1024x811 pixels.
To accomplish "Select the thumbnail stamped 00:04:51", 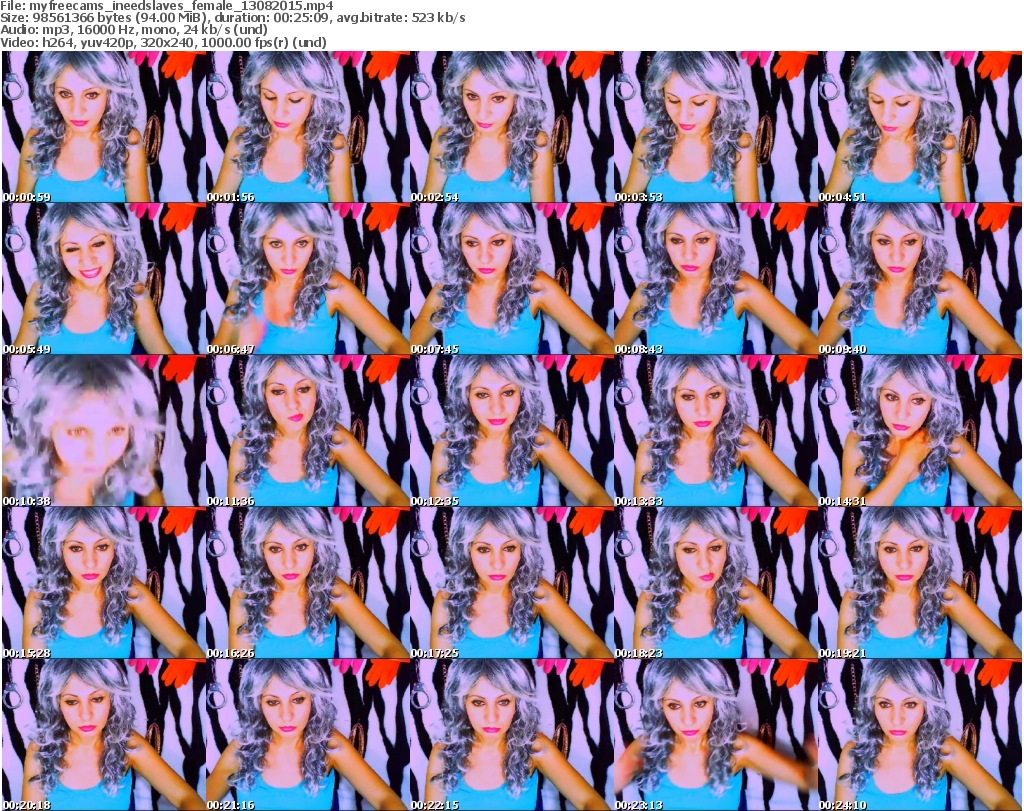I will [920, 127].
